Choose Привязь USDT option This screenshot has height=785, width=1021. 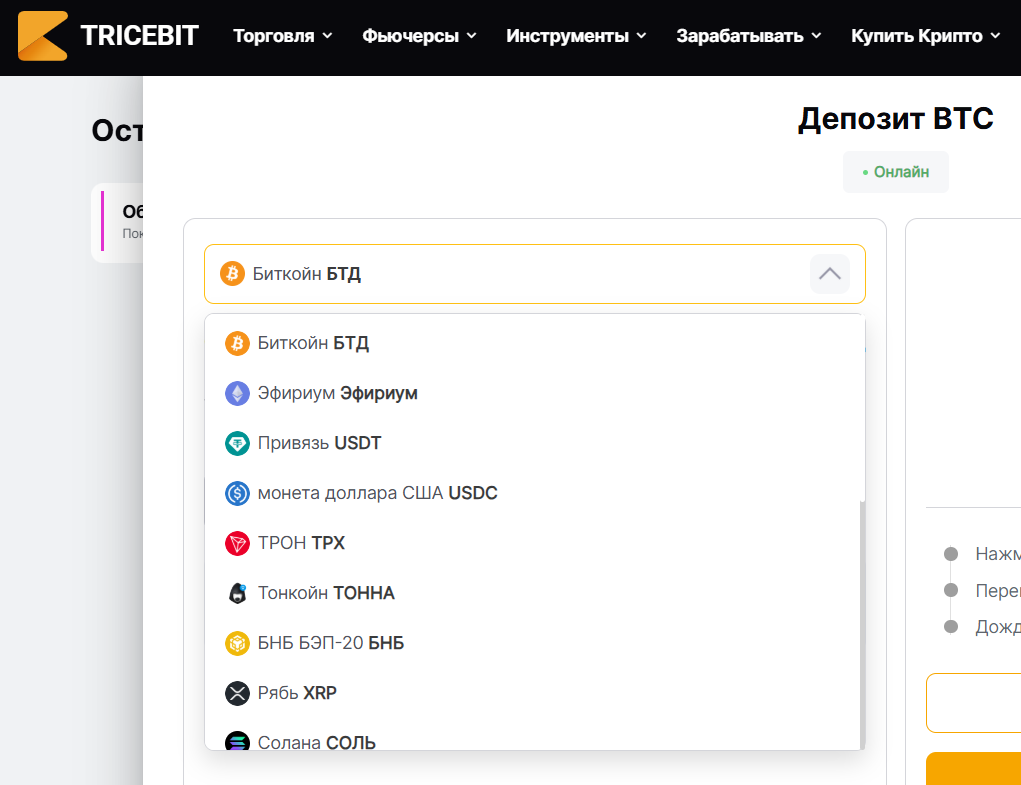pos(533,443)
